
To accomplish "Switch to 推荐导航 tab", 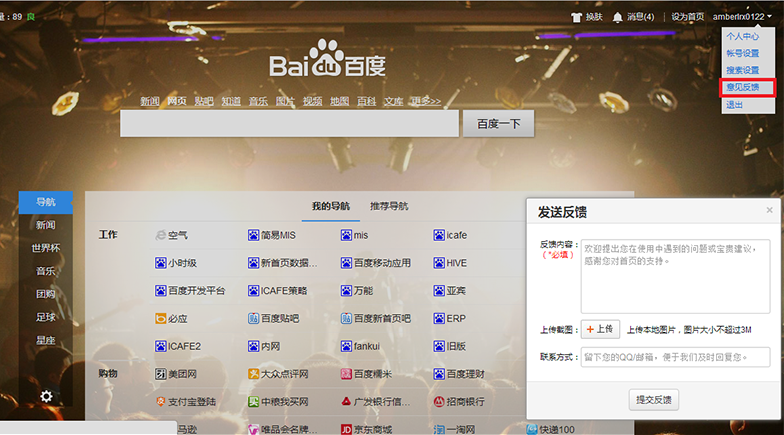I will pos(389,206).
